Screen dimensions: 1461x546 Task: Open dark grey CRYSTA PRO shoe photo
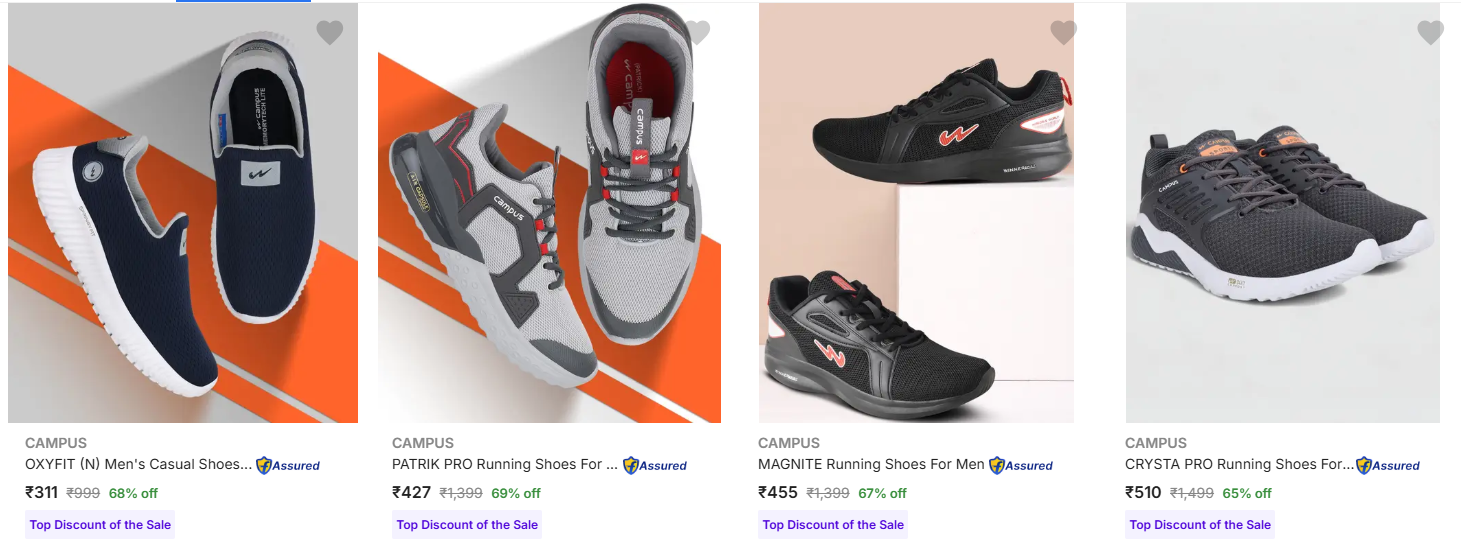(1282, 230)
